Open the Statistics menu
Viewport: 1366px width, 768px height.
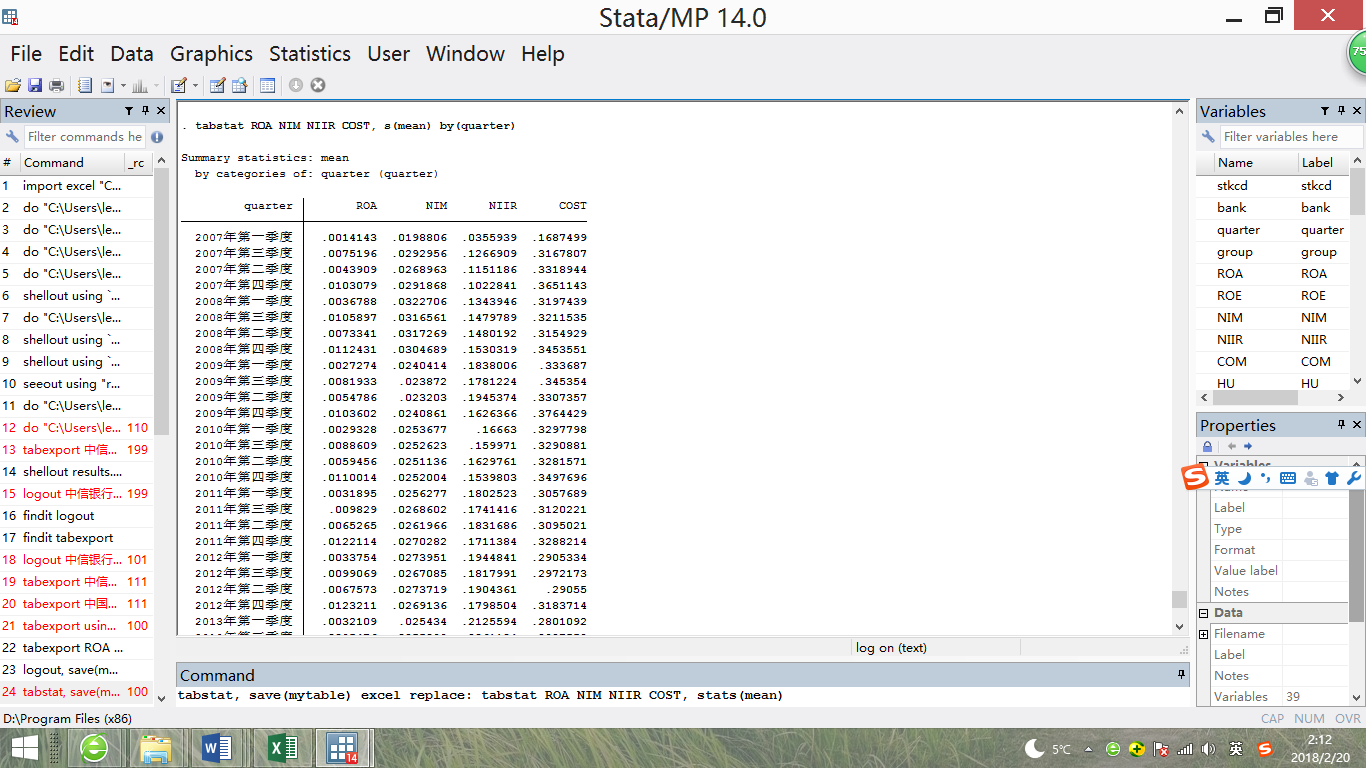point(310,54)
